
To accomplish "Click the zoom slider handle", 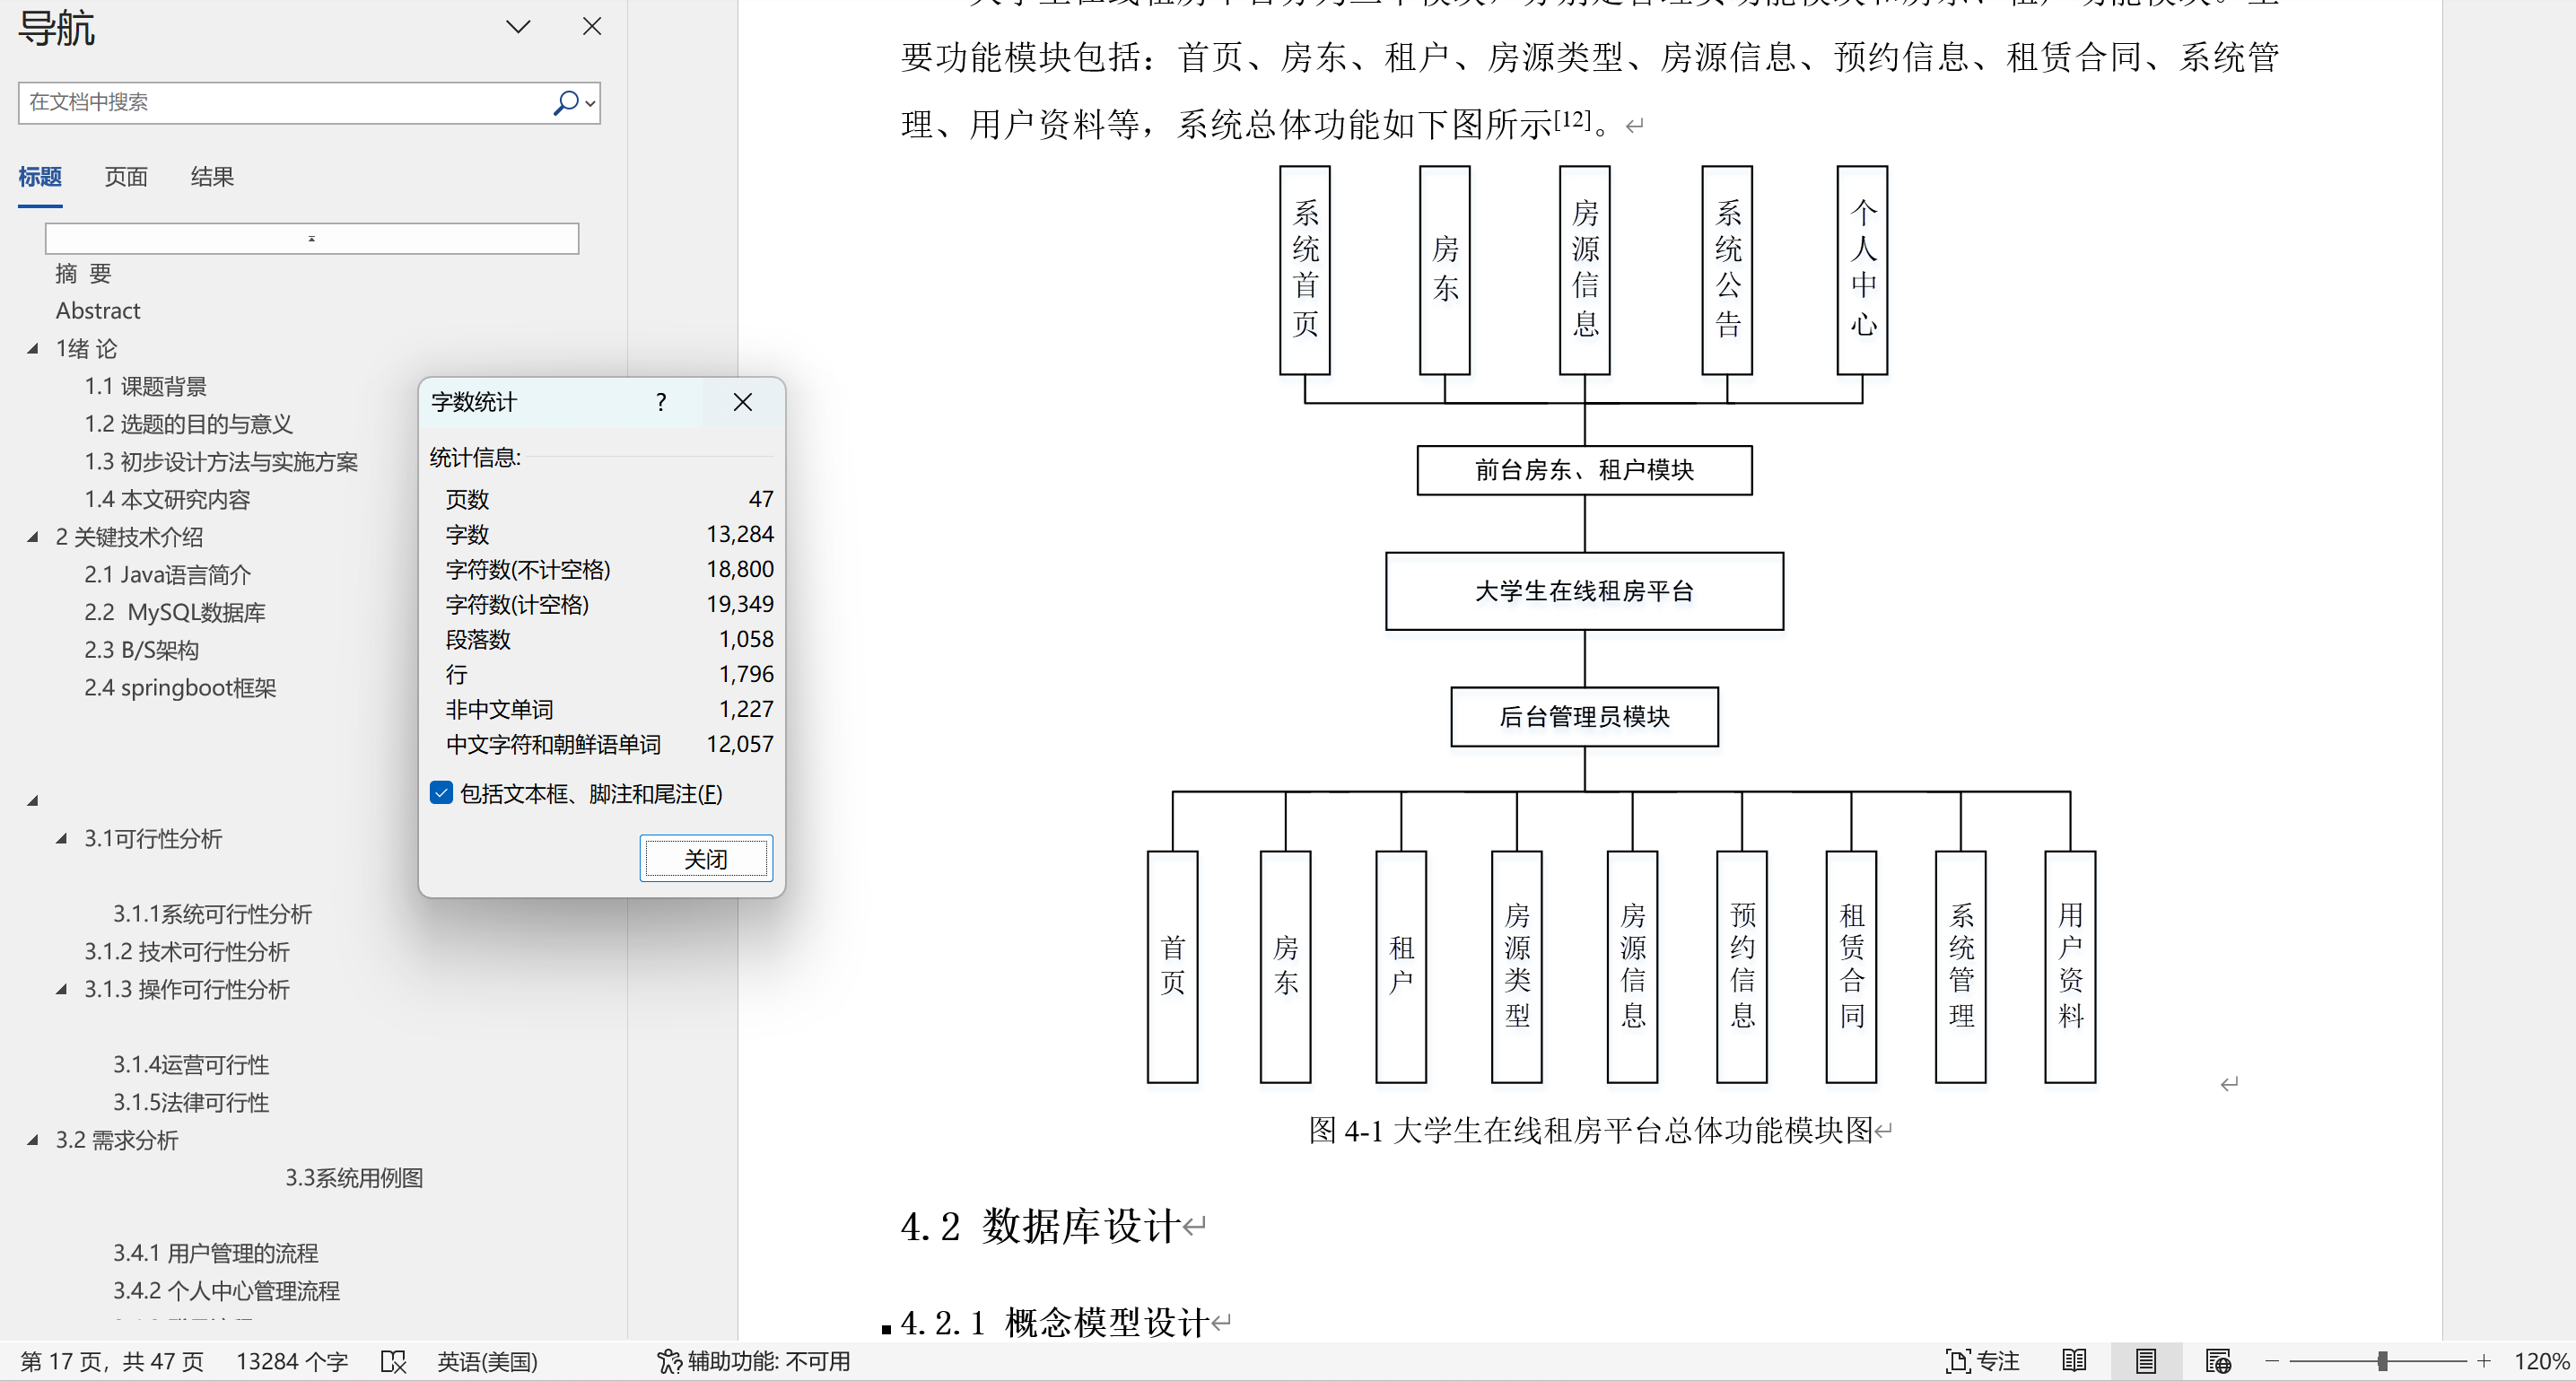I will 2383,1362.
